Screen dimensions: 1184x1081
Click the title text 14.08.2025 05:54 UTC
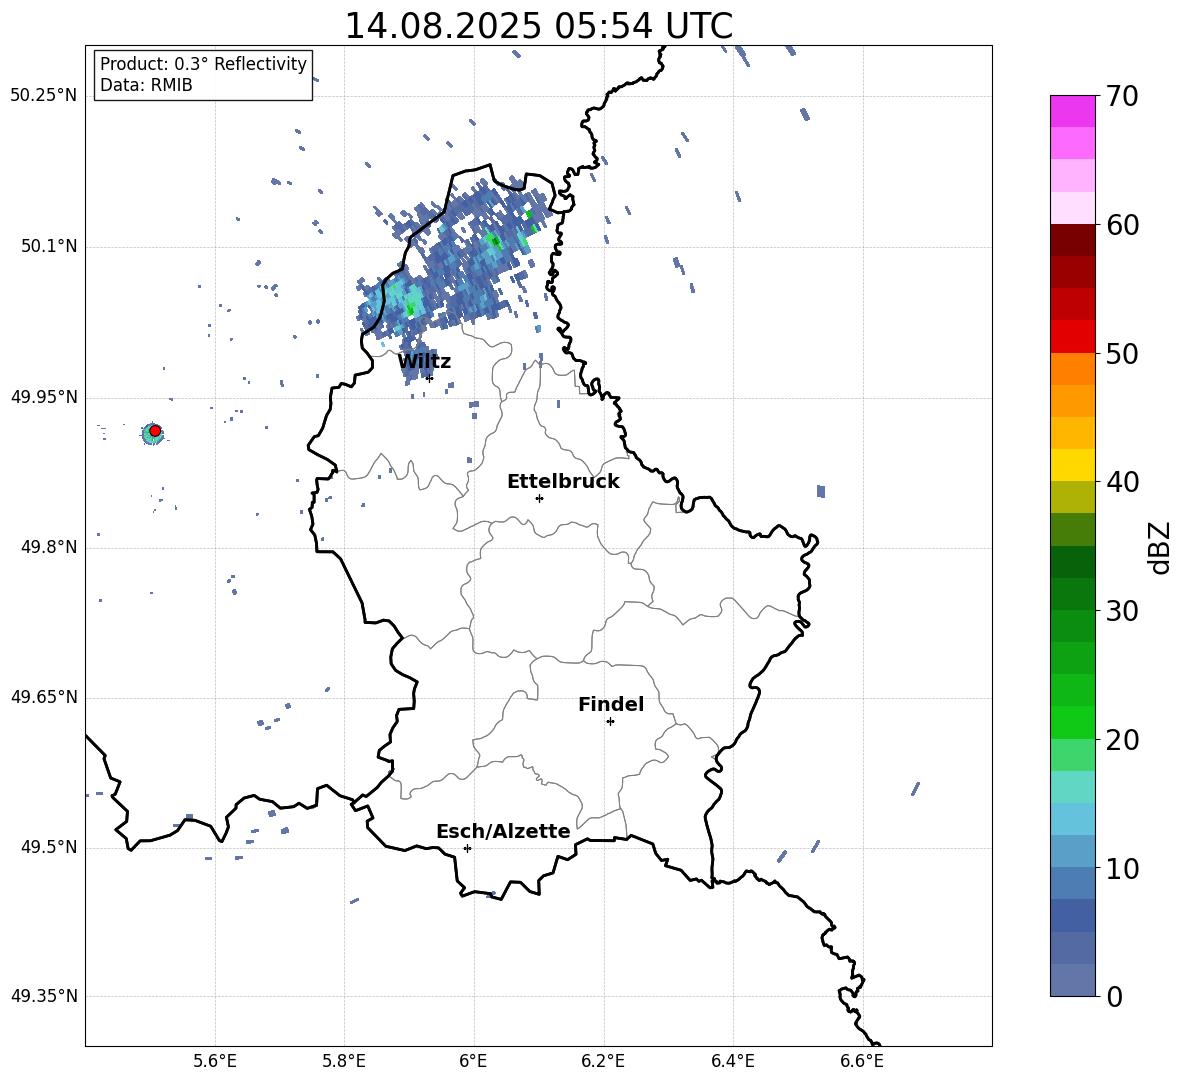click(x=538, y=26)
